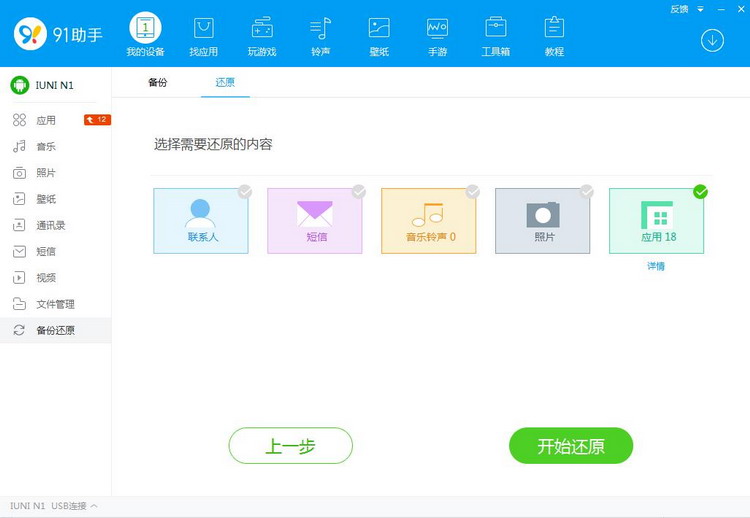Select the 照片 photos restore tile
This screenshot has width=750, height=518.
pos(543,221)
